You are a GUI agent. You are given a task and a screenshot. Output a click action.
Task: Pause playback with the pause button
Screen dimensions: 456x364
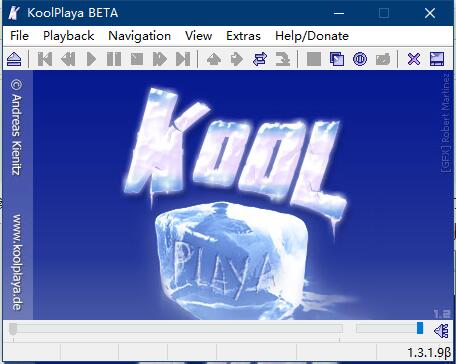coord(114,59)
